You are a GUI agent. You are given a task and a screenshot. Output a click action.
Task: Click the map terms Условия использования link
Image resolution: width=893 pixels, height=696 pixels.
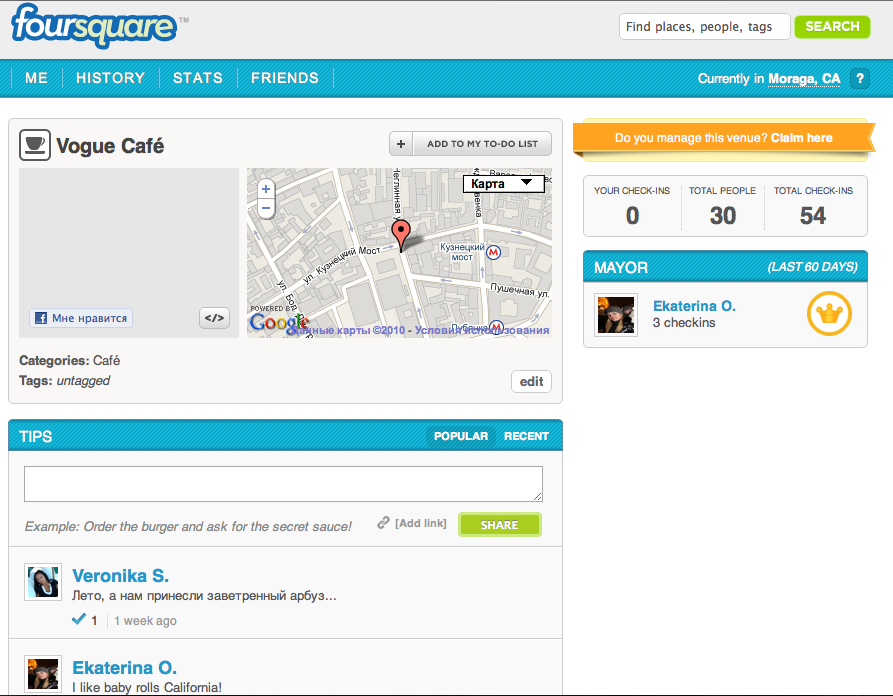482,330
